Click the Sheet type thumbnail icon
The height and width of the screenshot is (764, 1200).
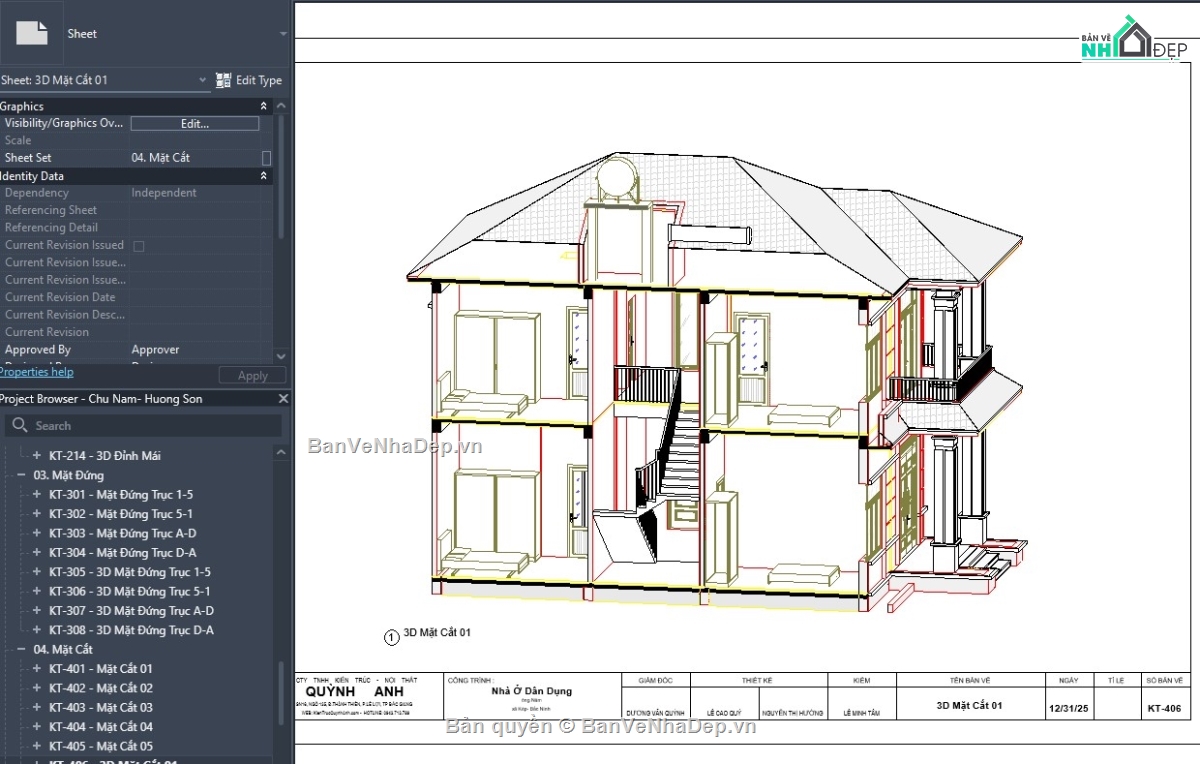pos(31,33)
